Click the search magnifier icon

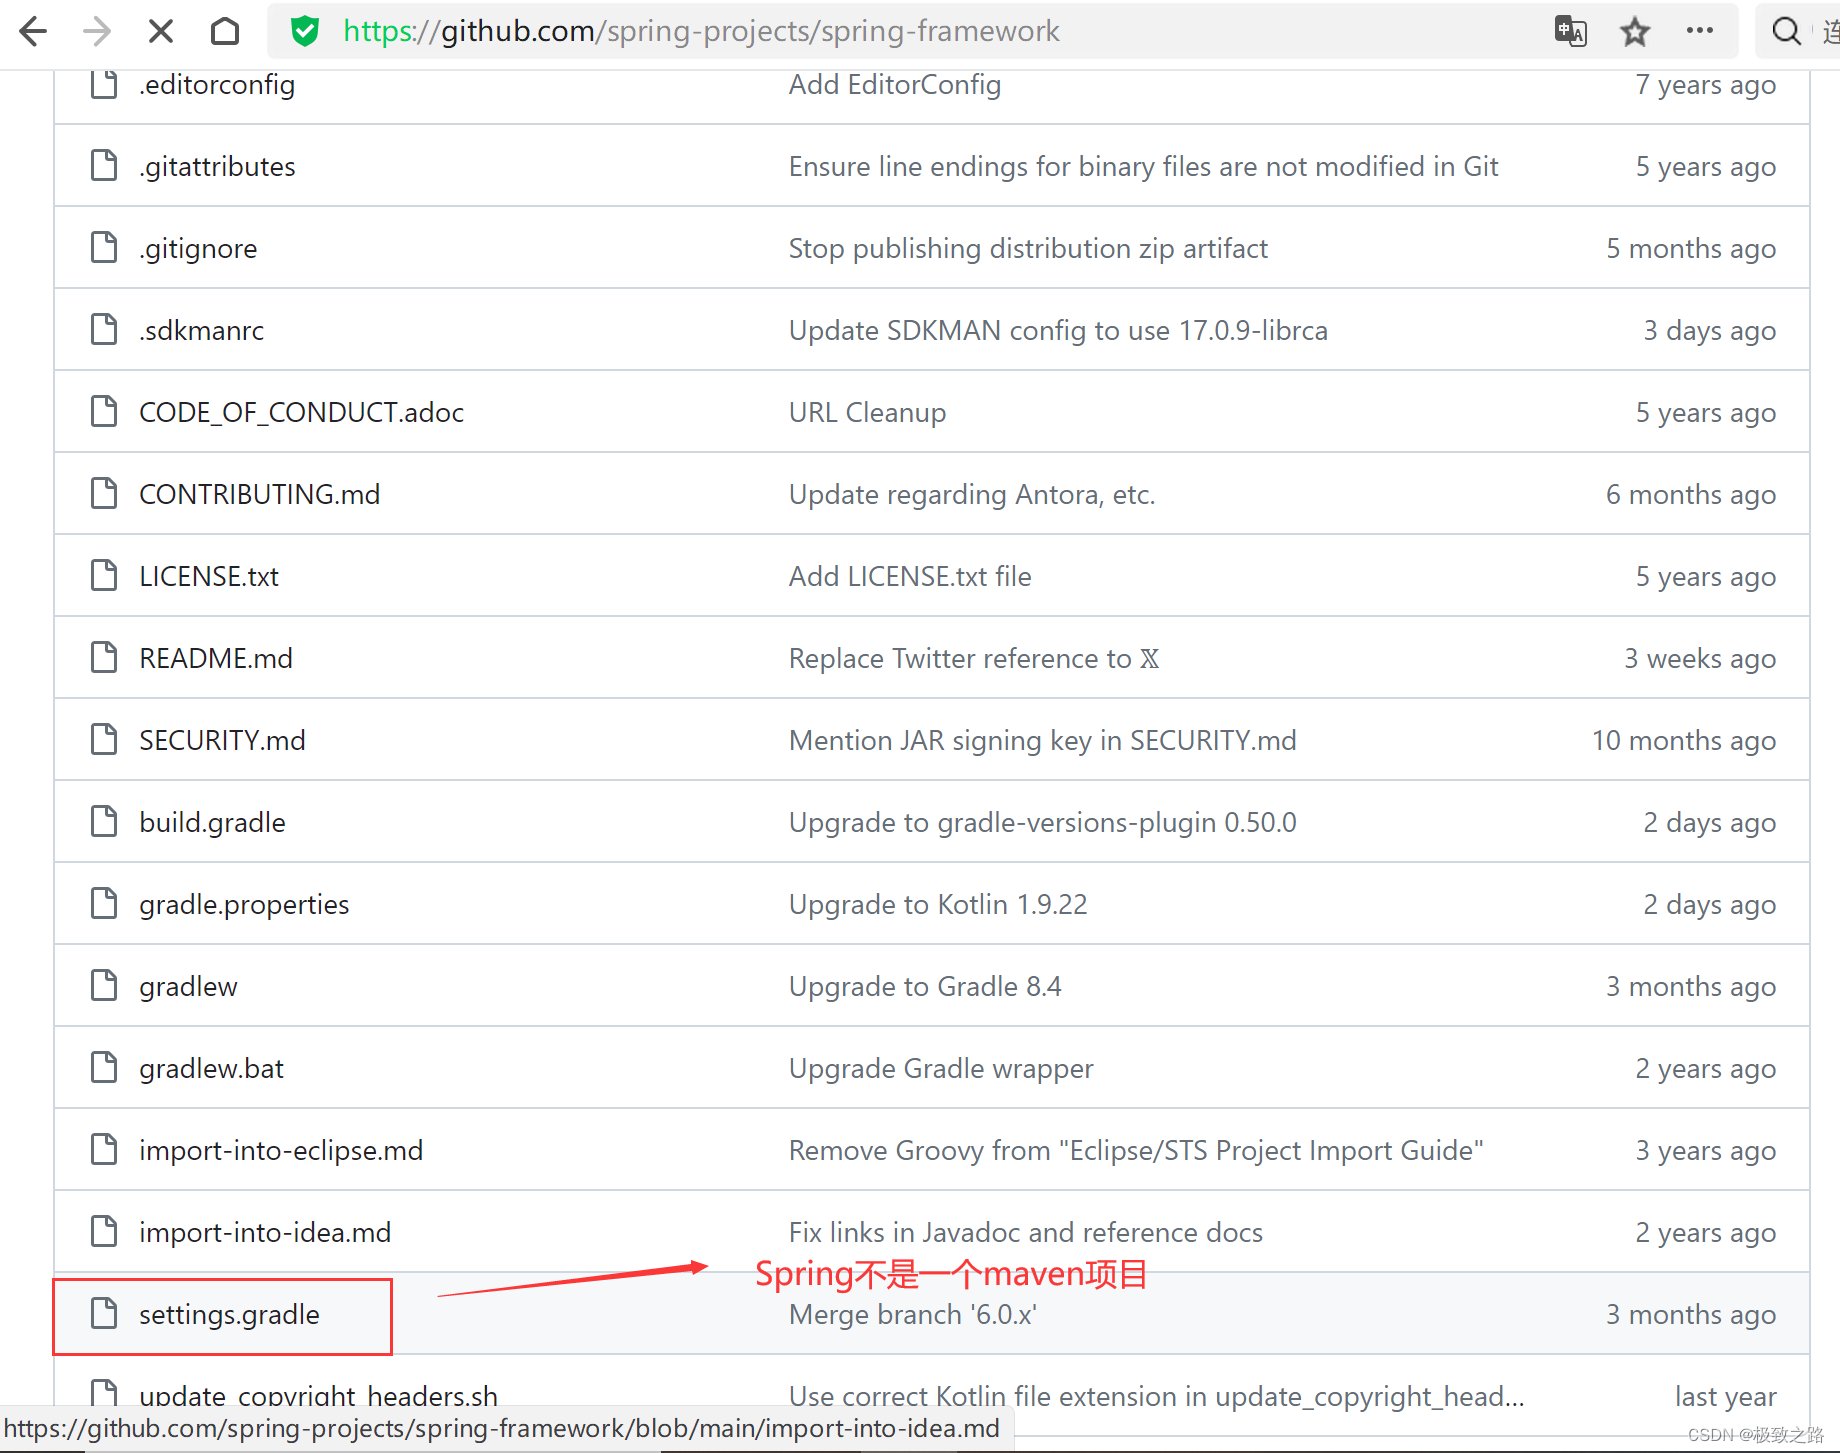coord(1786,31)
